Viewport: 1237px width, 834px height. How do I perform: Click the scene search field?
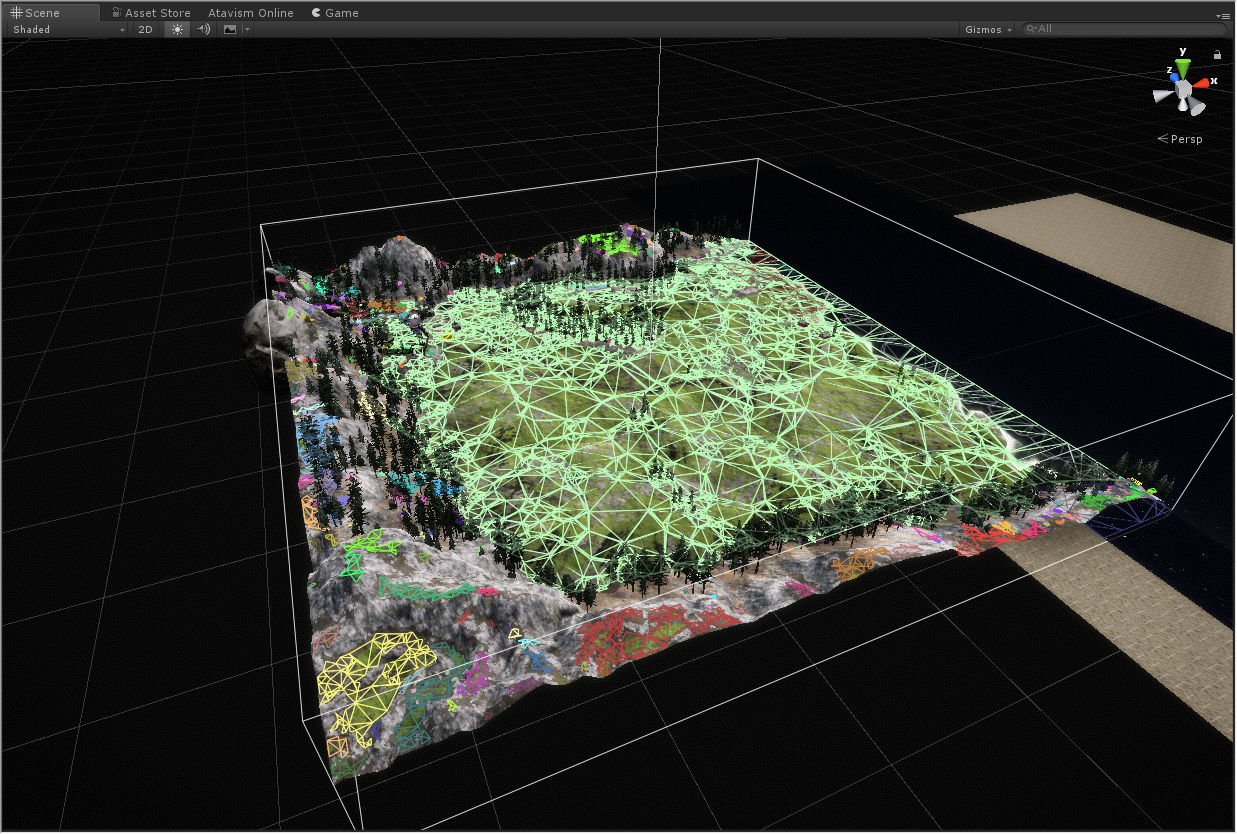[x=1130, y=30]
